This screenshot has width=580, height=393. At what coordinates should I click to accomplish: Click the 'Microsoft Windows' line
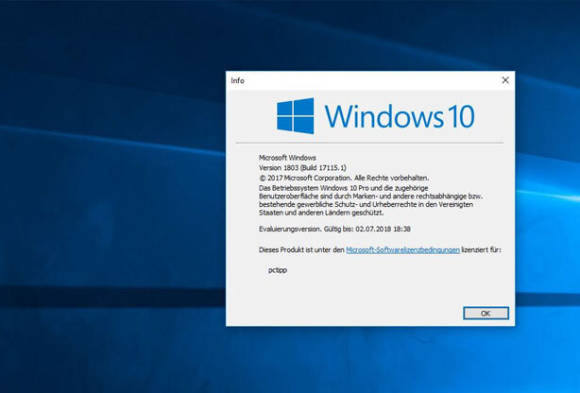287,158
